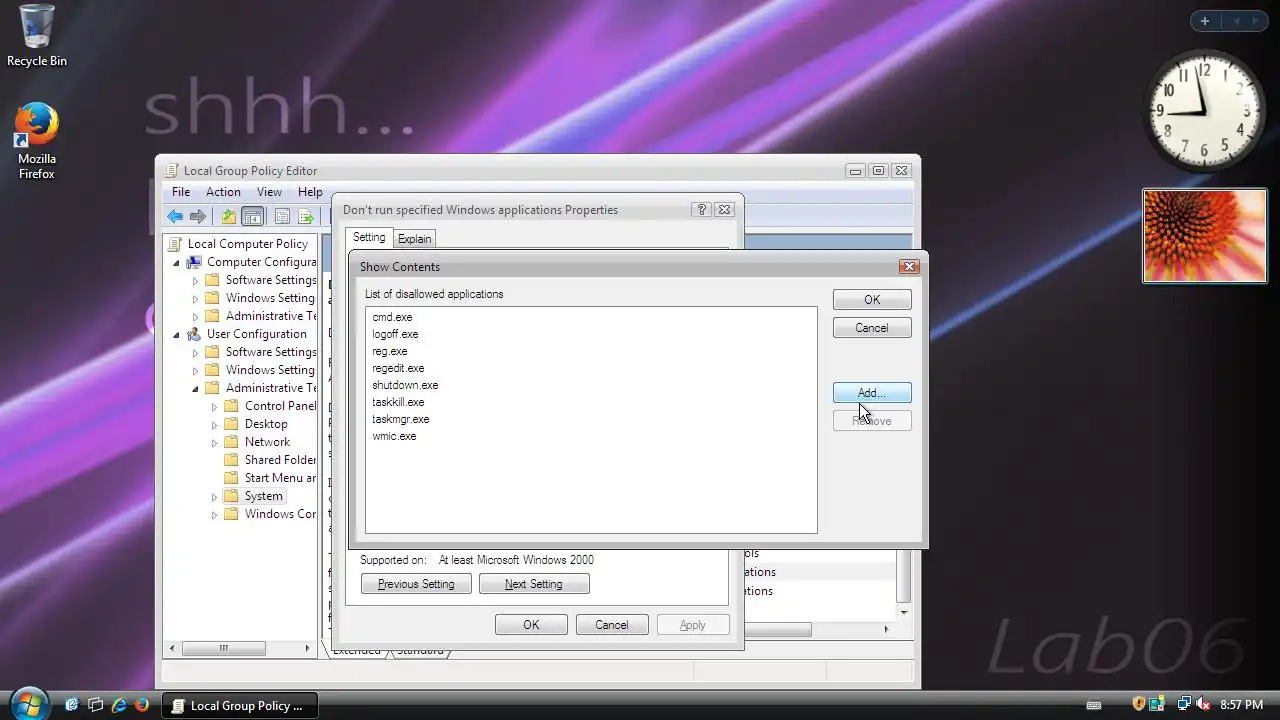Click the help question mark in Properties dialog
1280x720 pixels.
tap(702, 210)
